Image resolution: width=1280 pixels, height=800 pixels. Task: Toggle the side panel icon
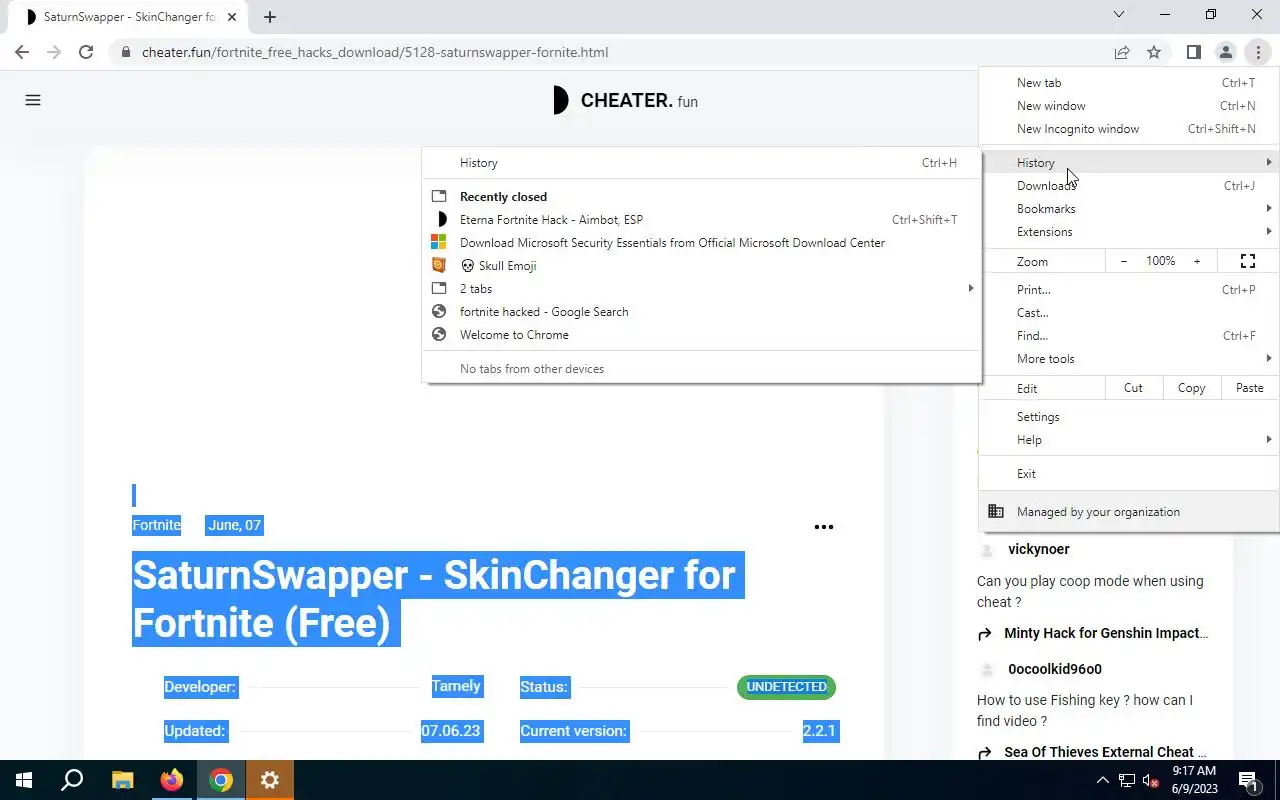(x=1193, y=52)
